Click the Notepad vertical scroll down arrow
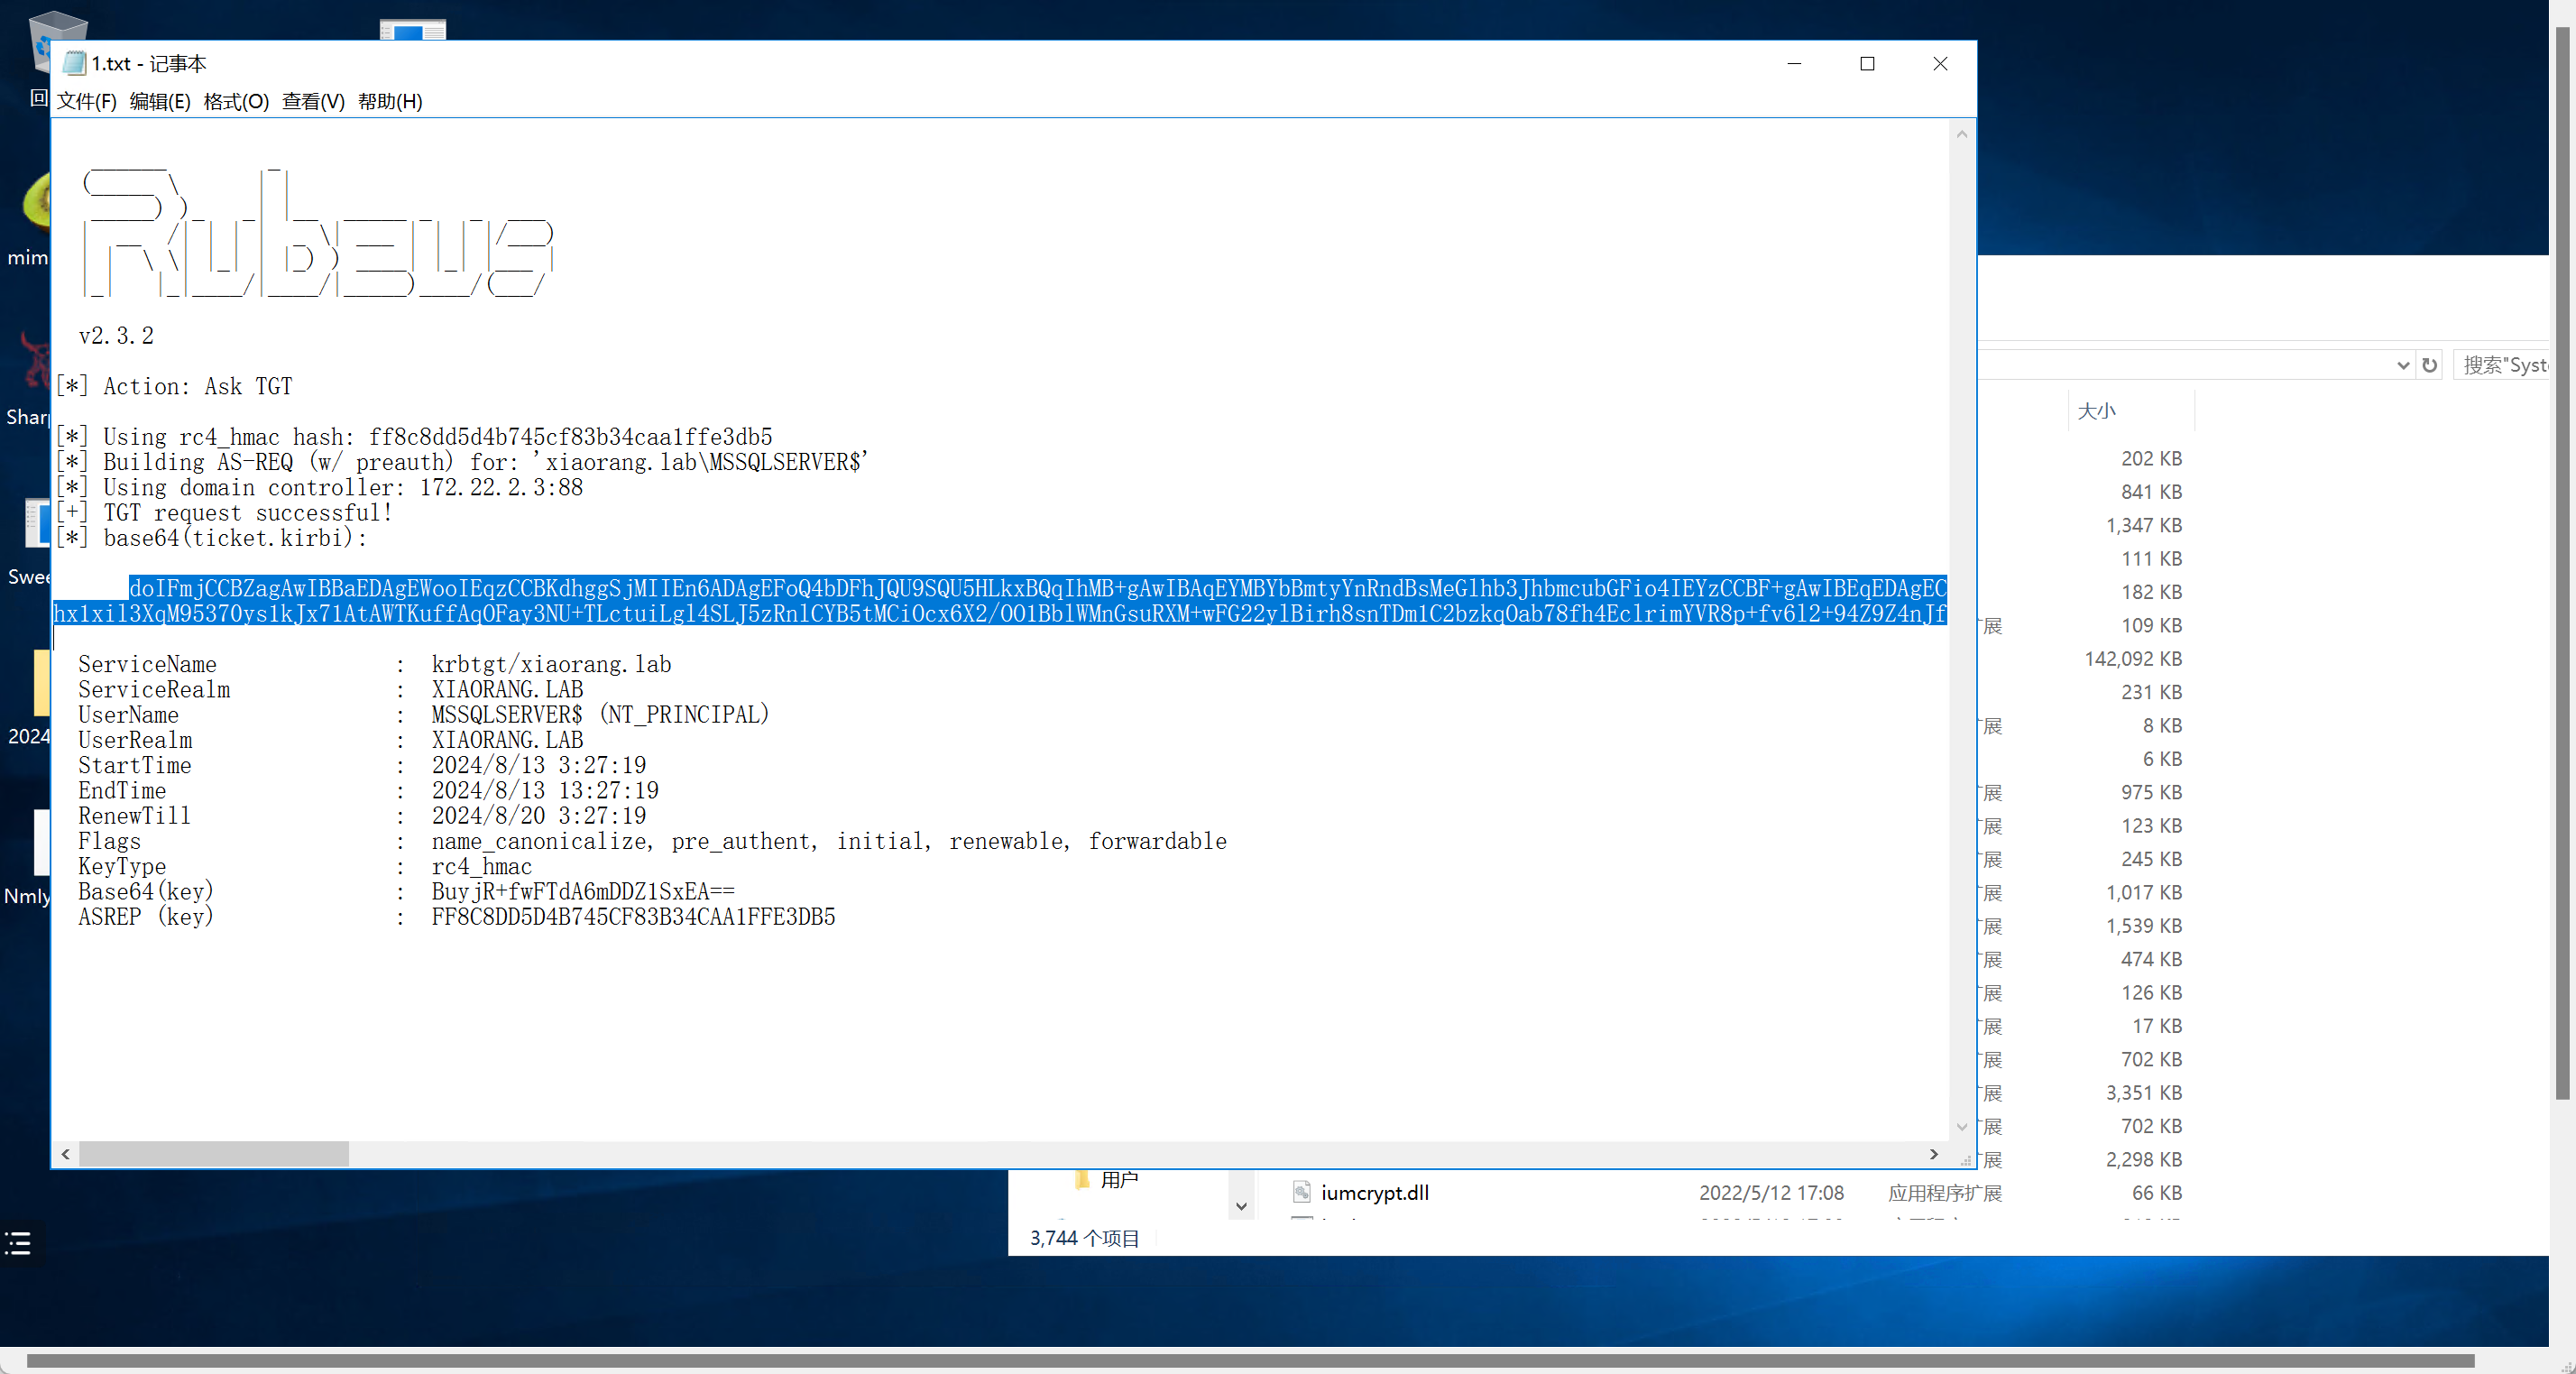This screenshot has width=2576, height=1374. [1962, 1128]
